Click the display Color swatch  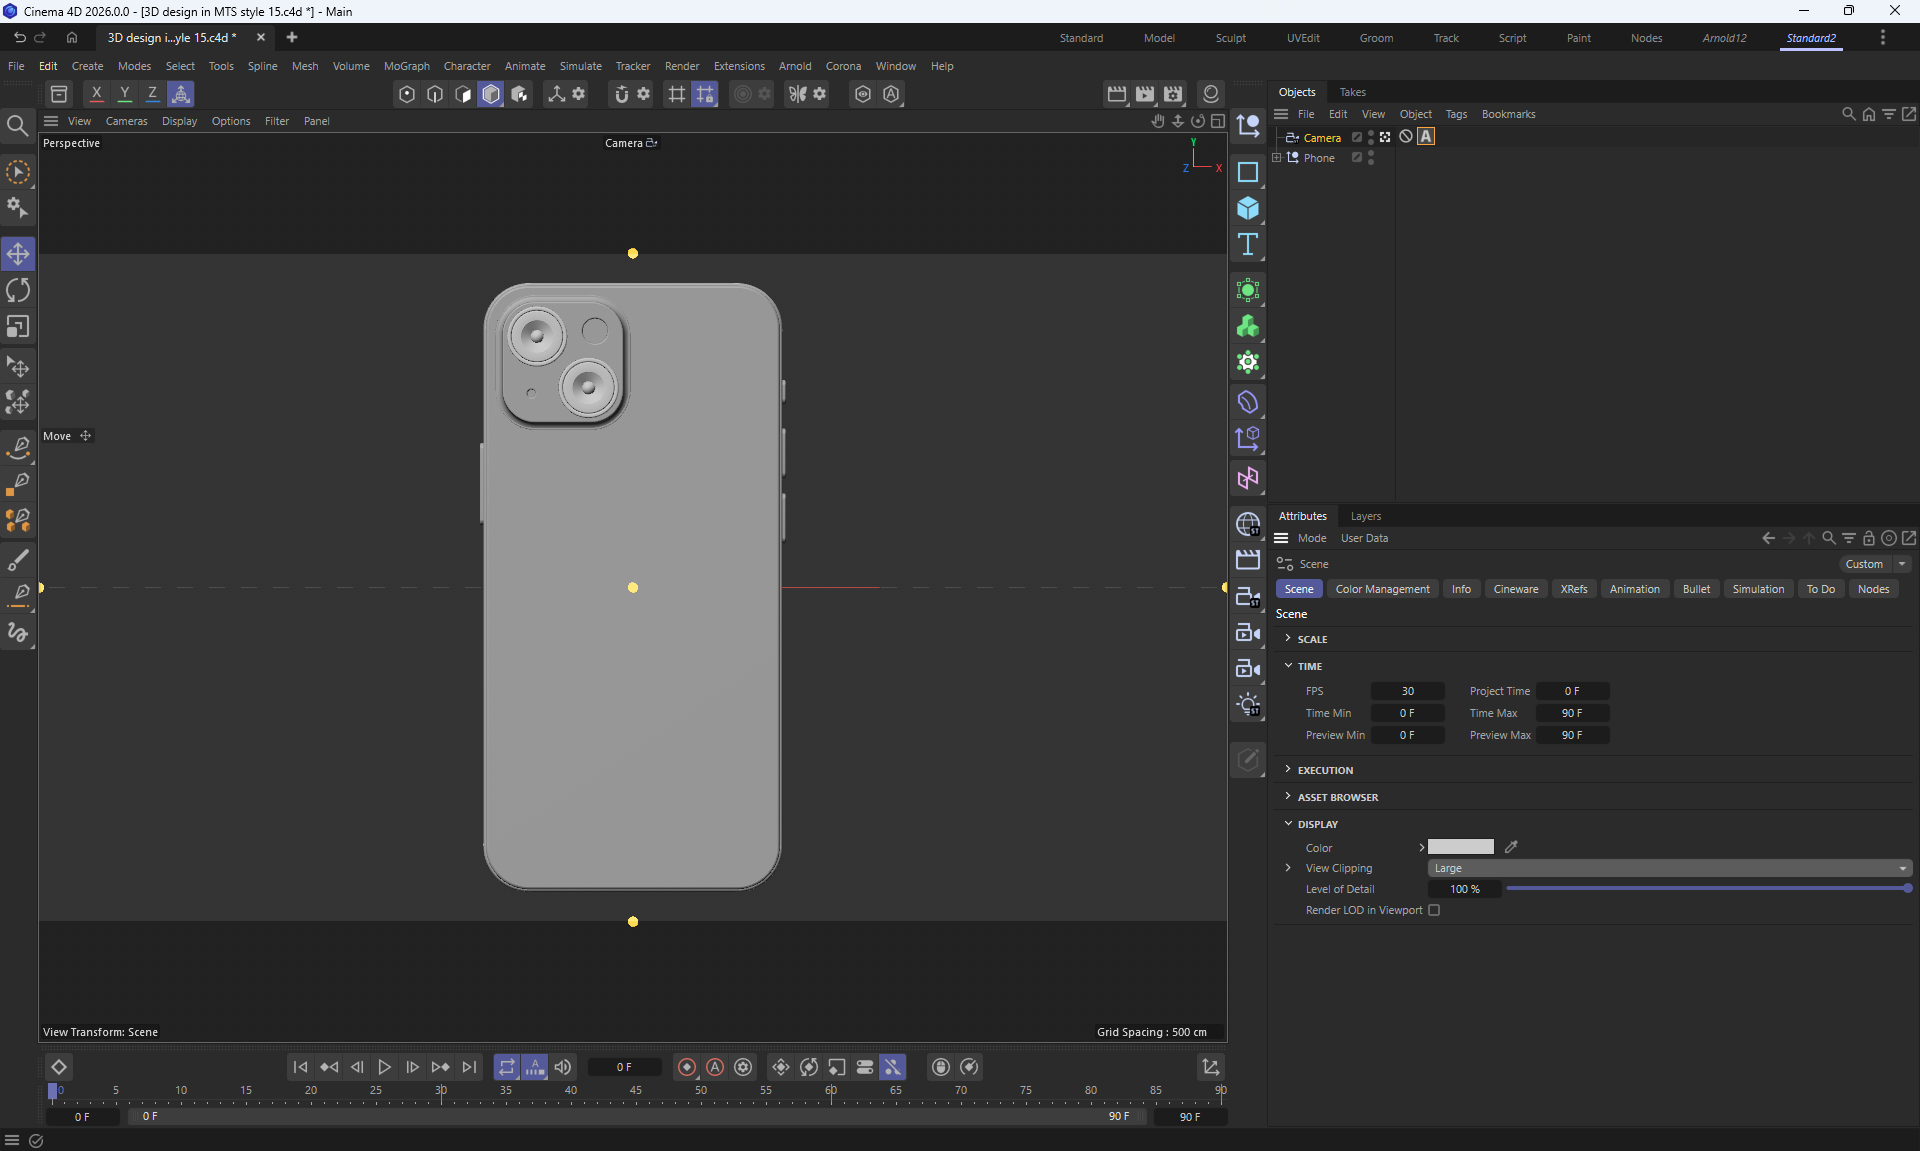coord(1460,847)
